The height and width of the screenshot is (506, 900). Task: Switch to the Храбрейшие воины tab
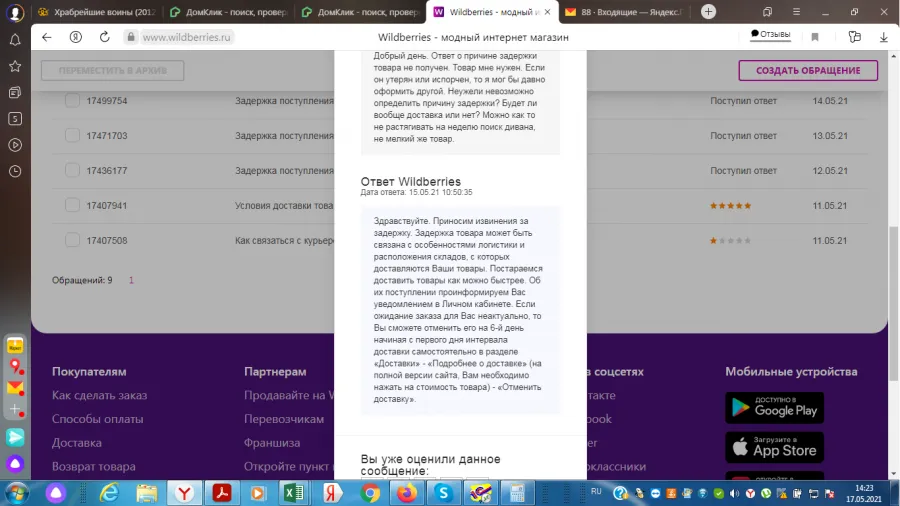point(97,12)
